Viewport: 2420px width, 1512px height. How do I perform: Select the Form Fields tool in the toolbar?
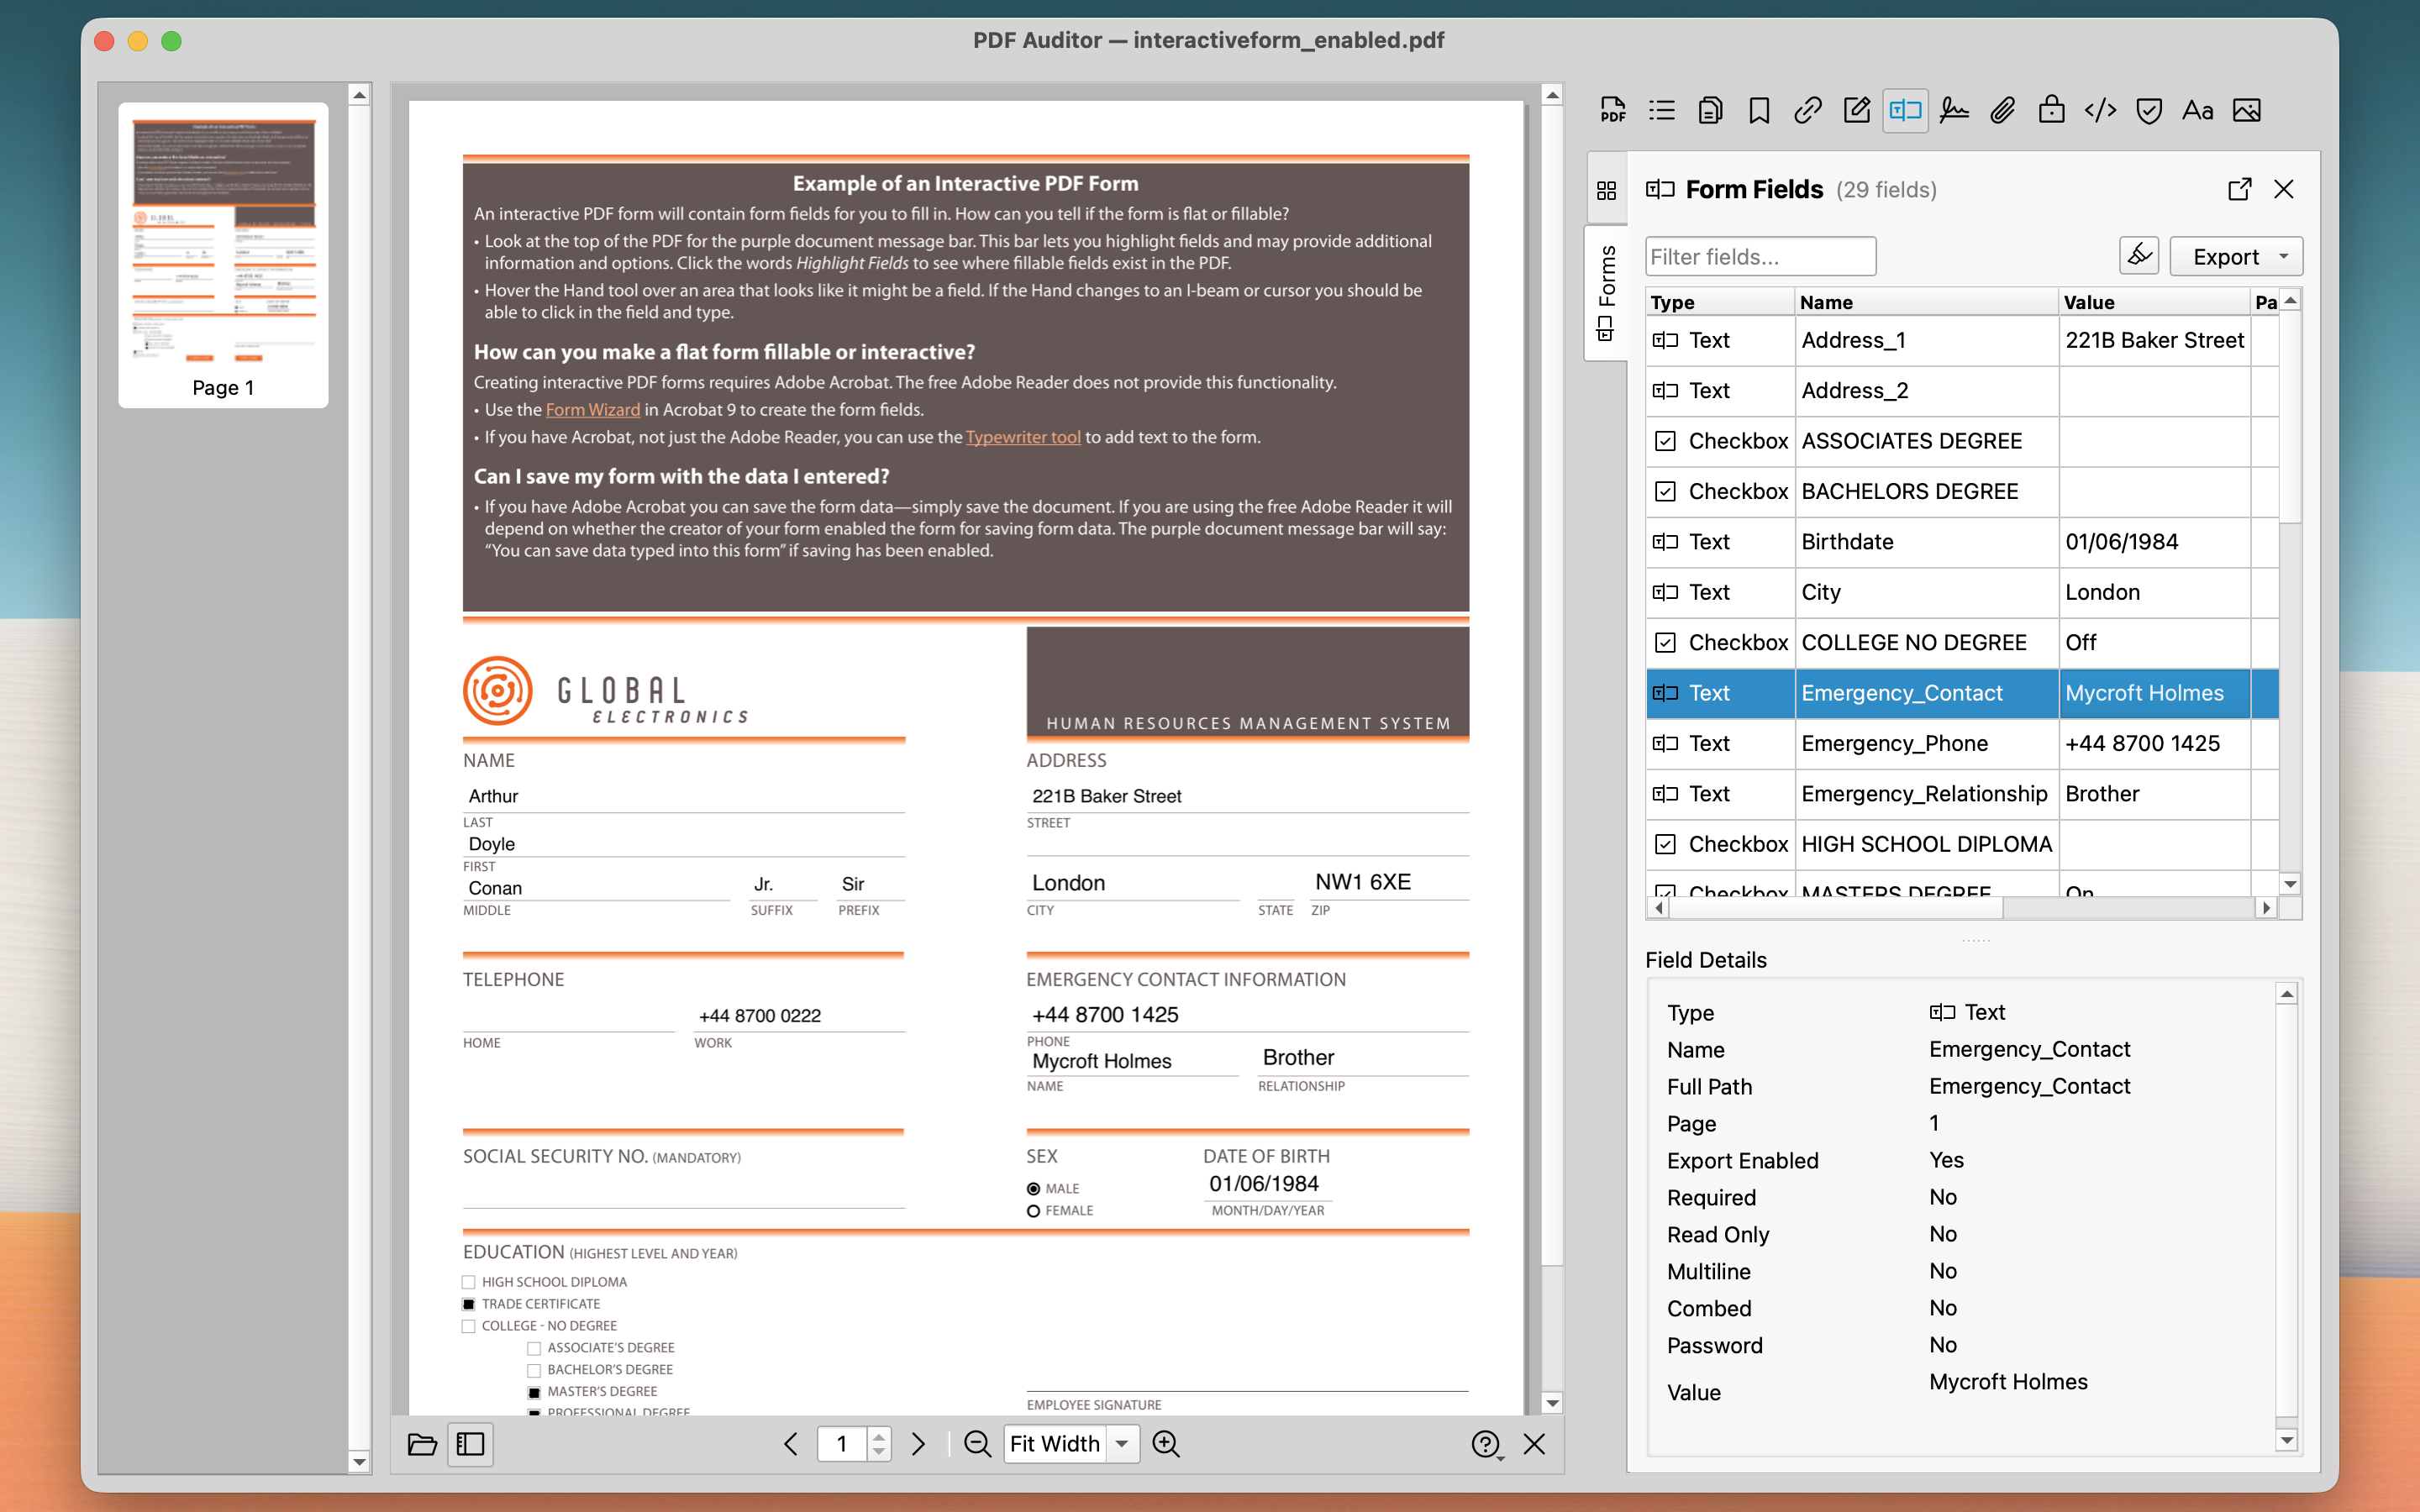click(x=1904, y=110)
